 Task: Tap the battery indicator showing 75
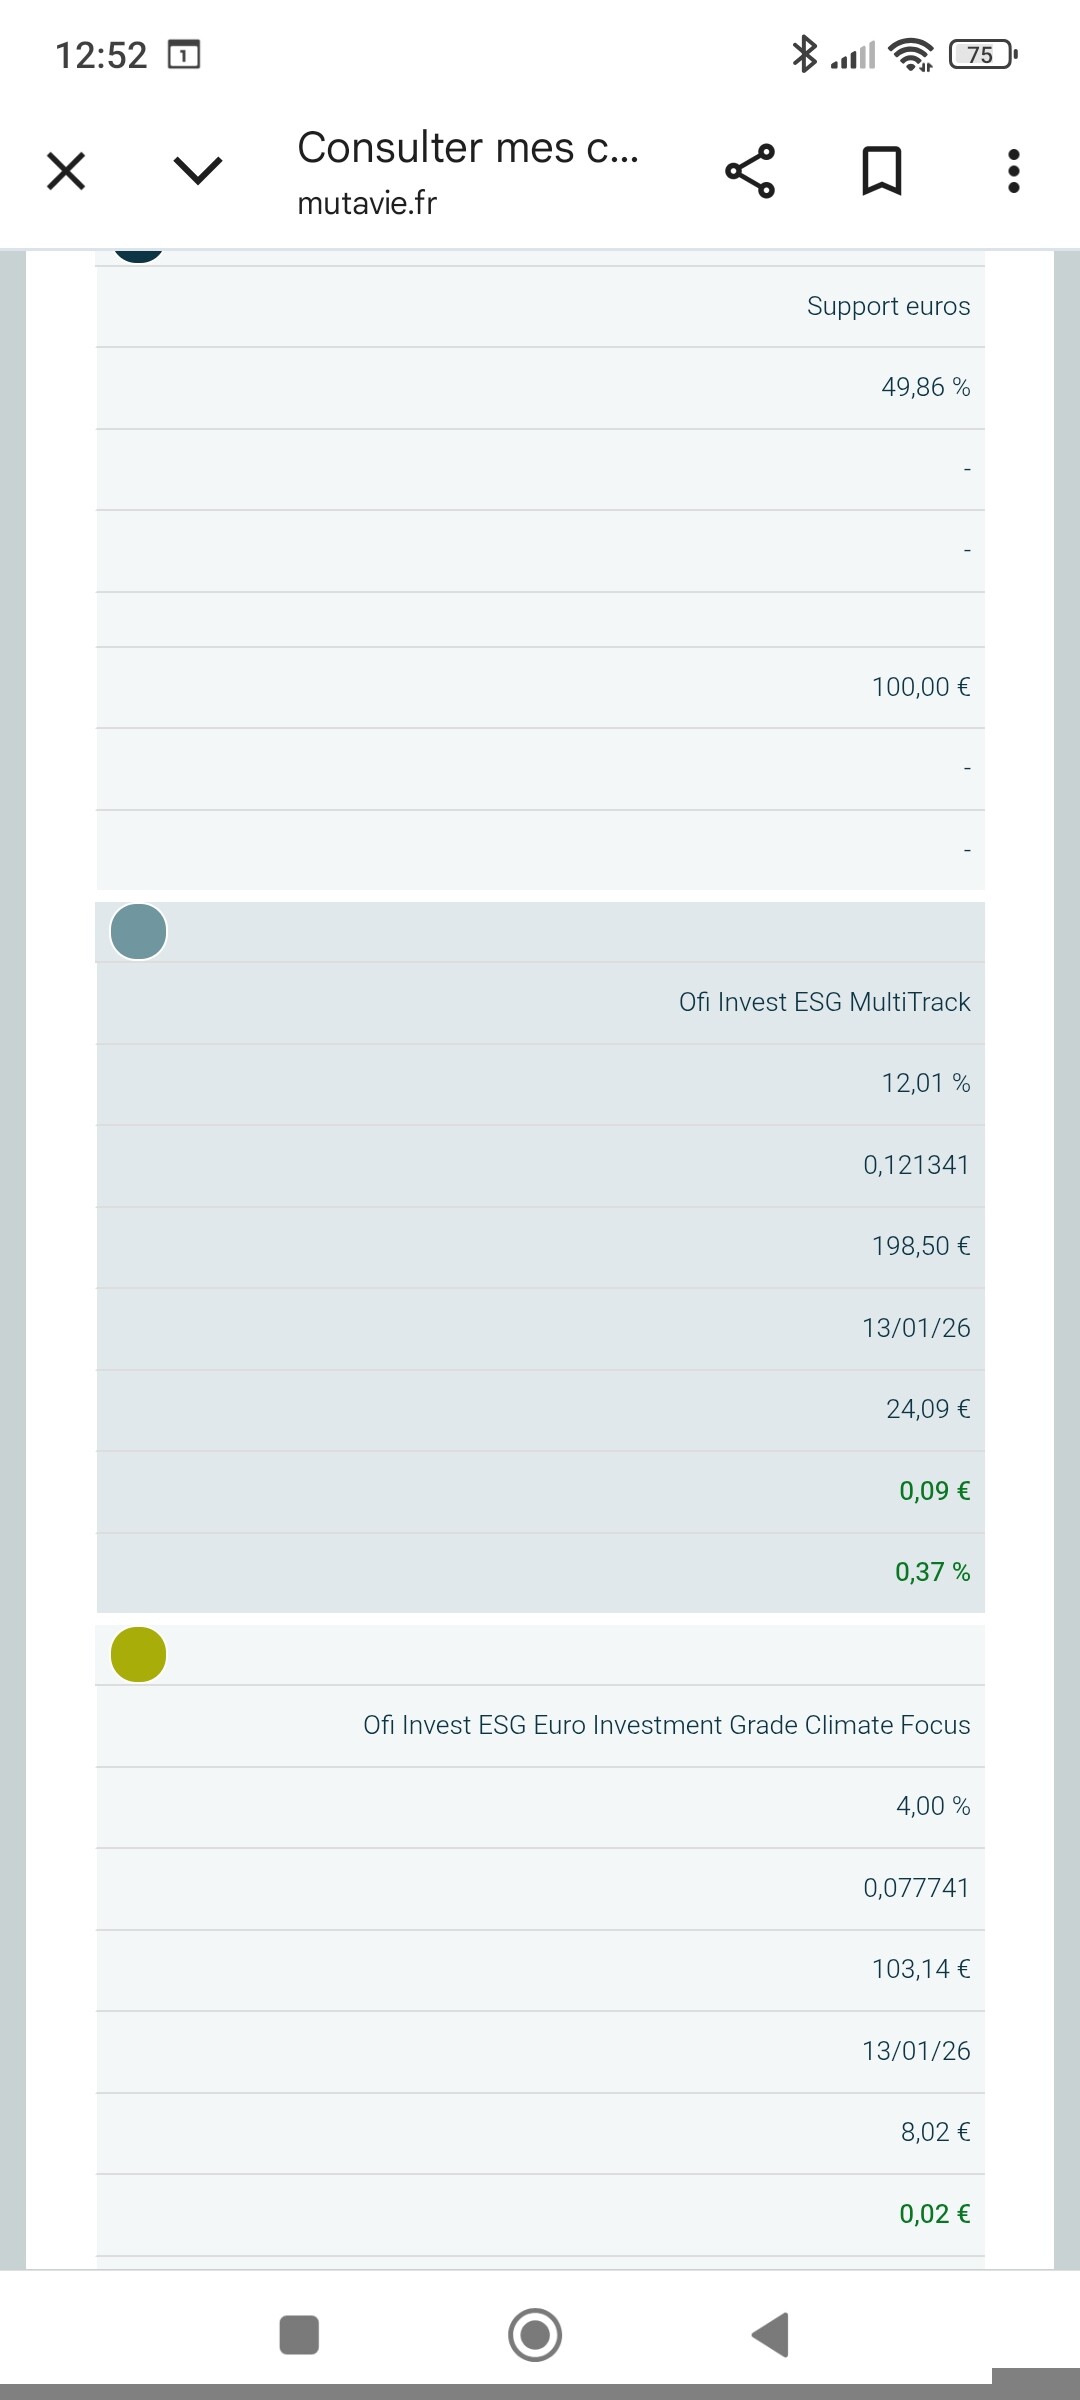pyautogui.click(x=982, y=54)
